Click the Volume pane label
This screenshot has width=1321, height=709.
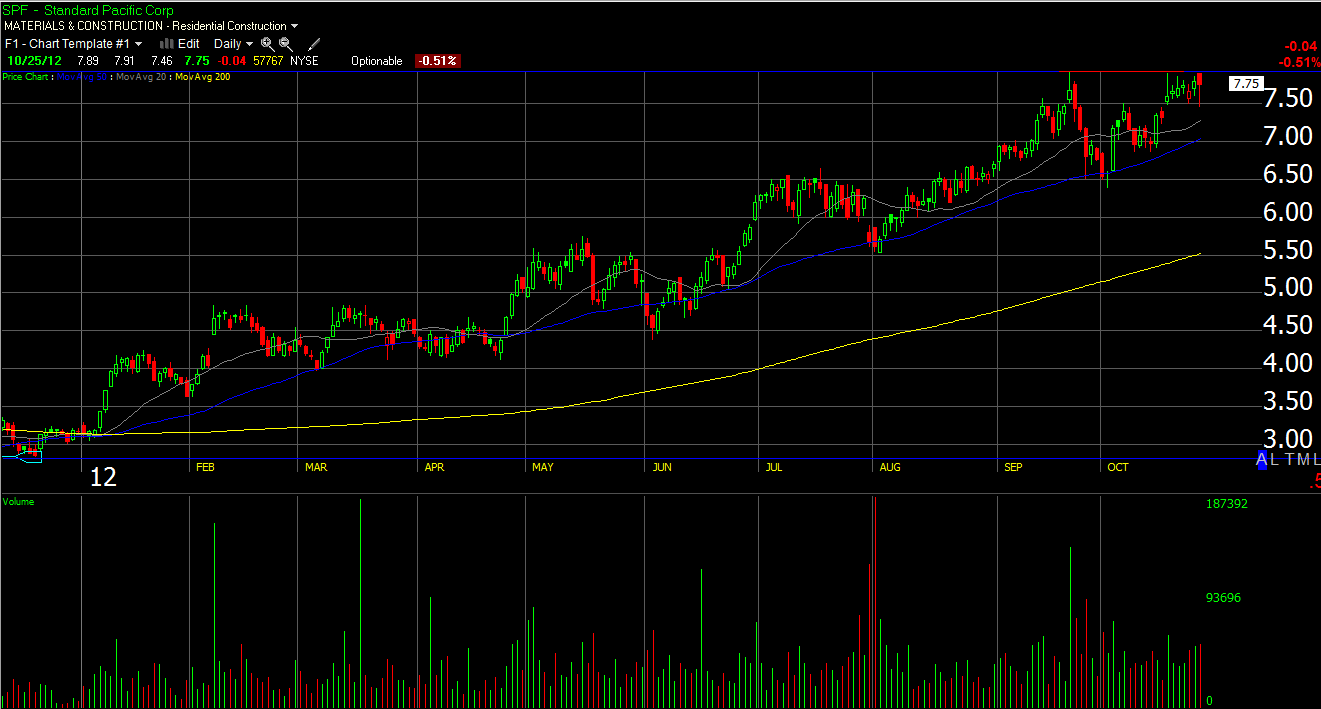18,501
